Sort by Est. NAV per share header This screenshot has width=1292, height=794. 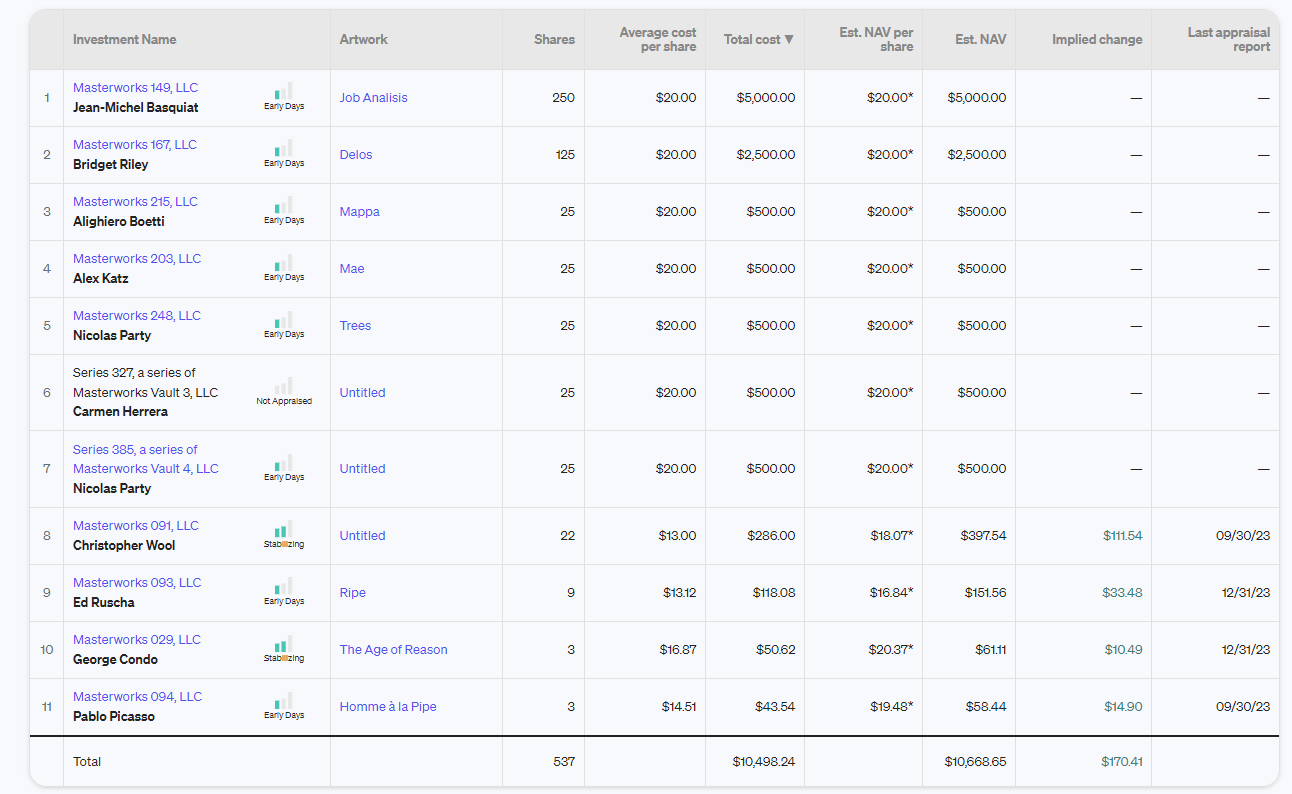(876, 40)
